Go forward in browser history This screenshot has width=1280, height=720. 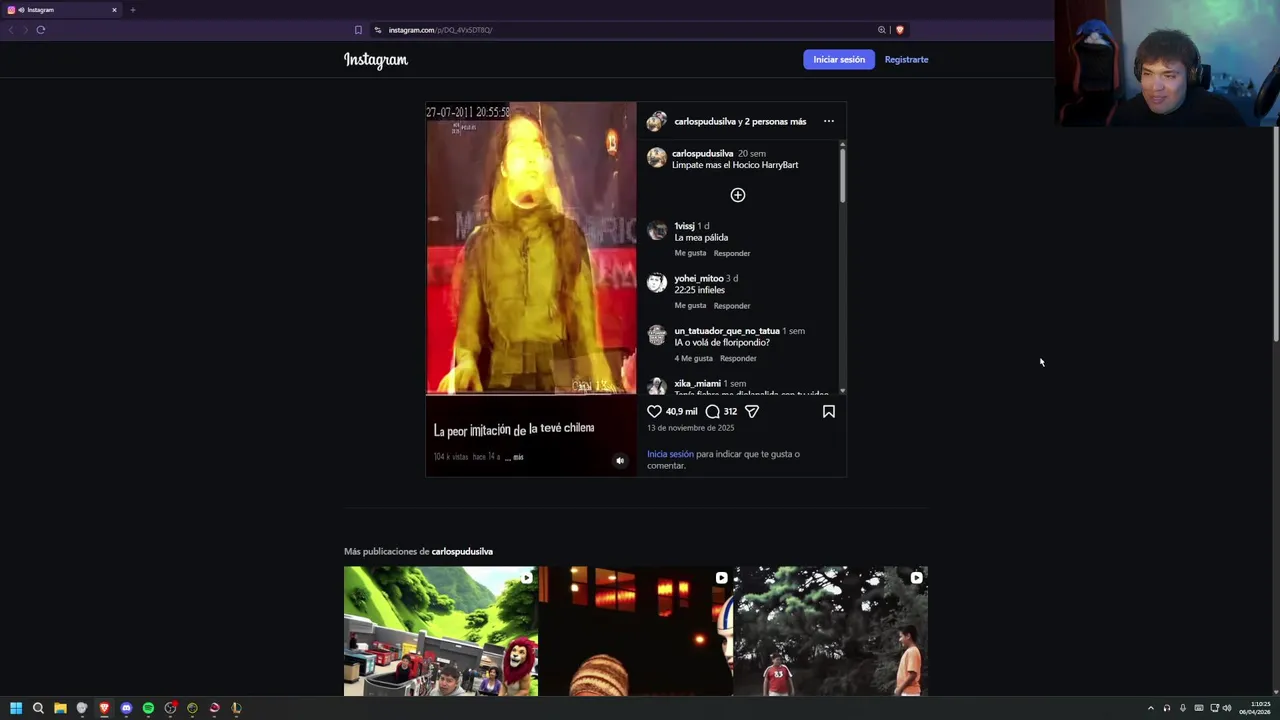25,30
